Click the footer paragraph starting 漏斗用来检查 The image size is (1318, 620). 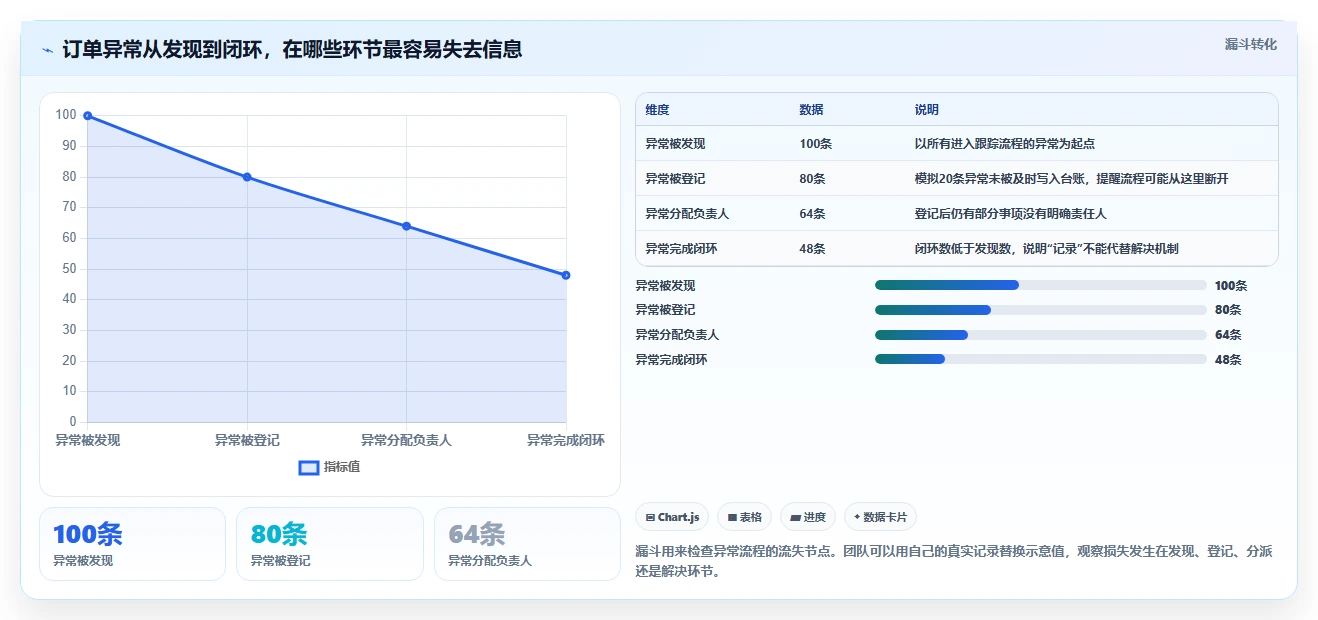[x=954, y=562]
